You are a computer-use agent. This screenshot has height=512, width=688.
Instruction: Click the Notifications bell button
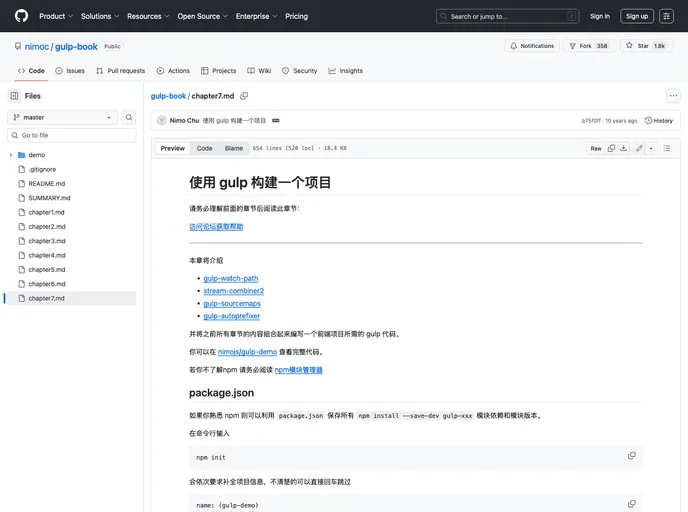pos(532,46)
